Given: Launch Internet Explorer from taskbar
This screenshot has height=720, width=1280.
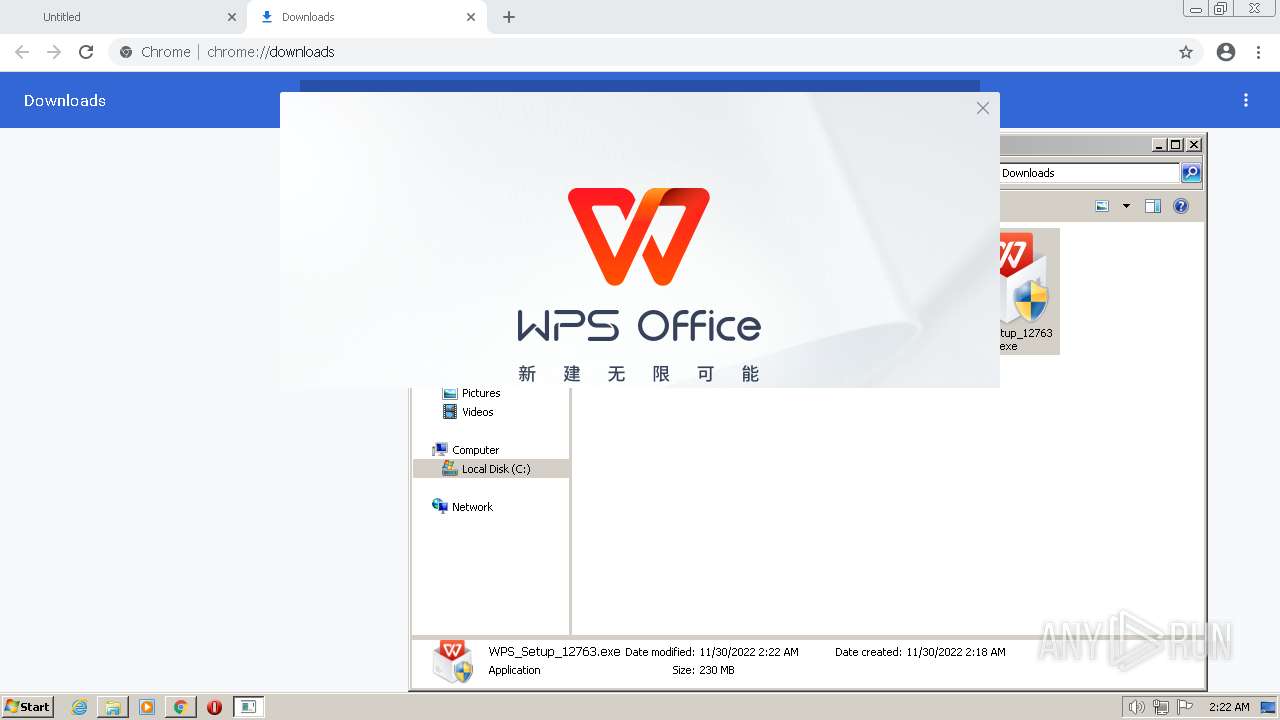Looking at the screenshot, I should tap(79, 707).
